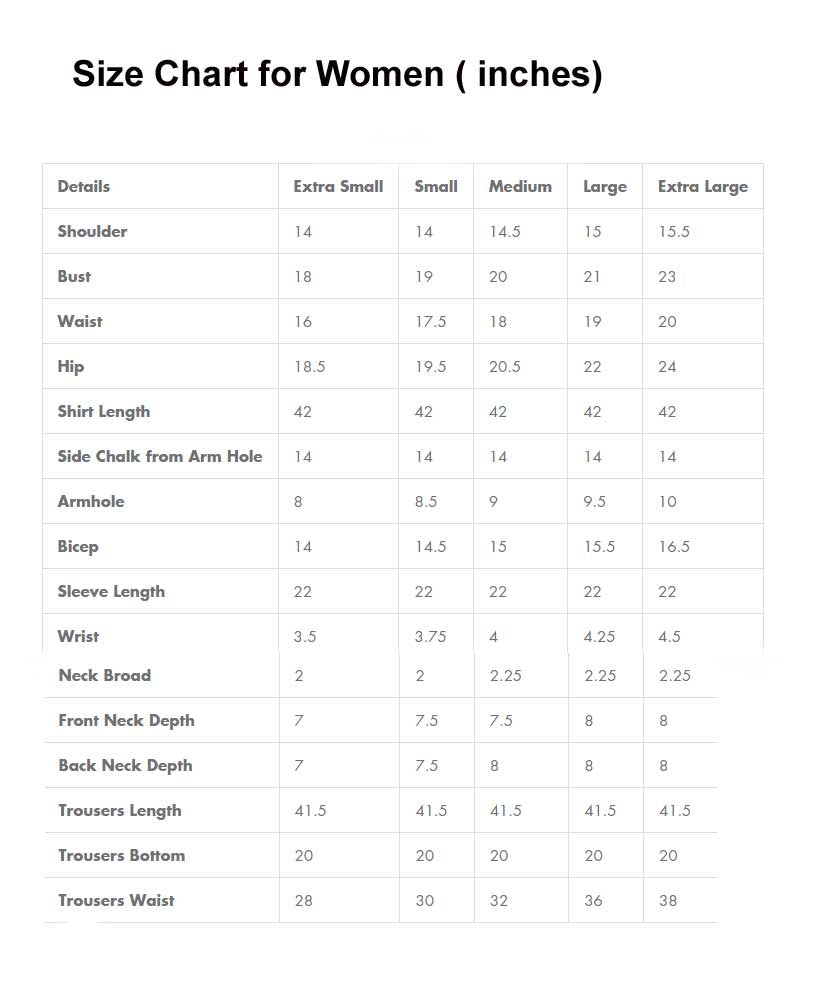Click the Bicep value 16.5 for Extra Large

tap(674, 546)
